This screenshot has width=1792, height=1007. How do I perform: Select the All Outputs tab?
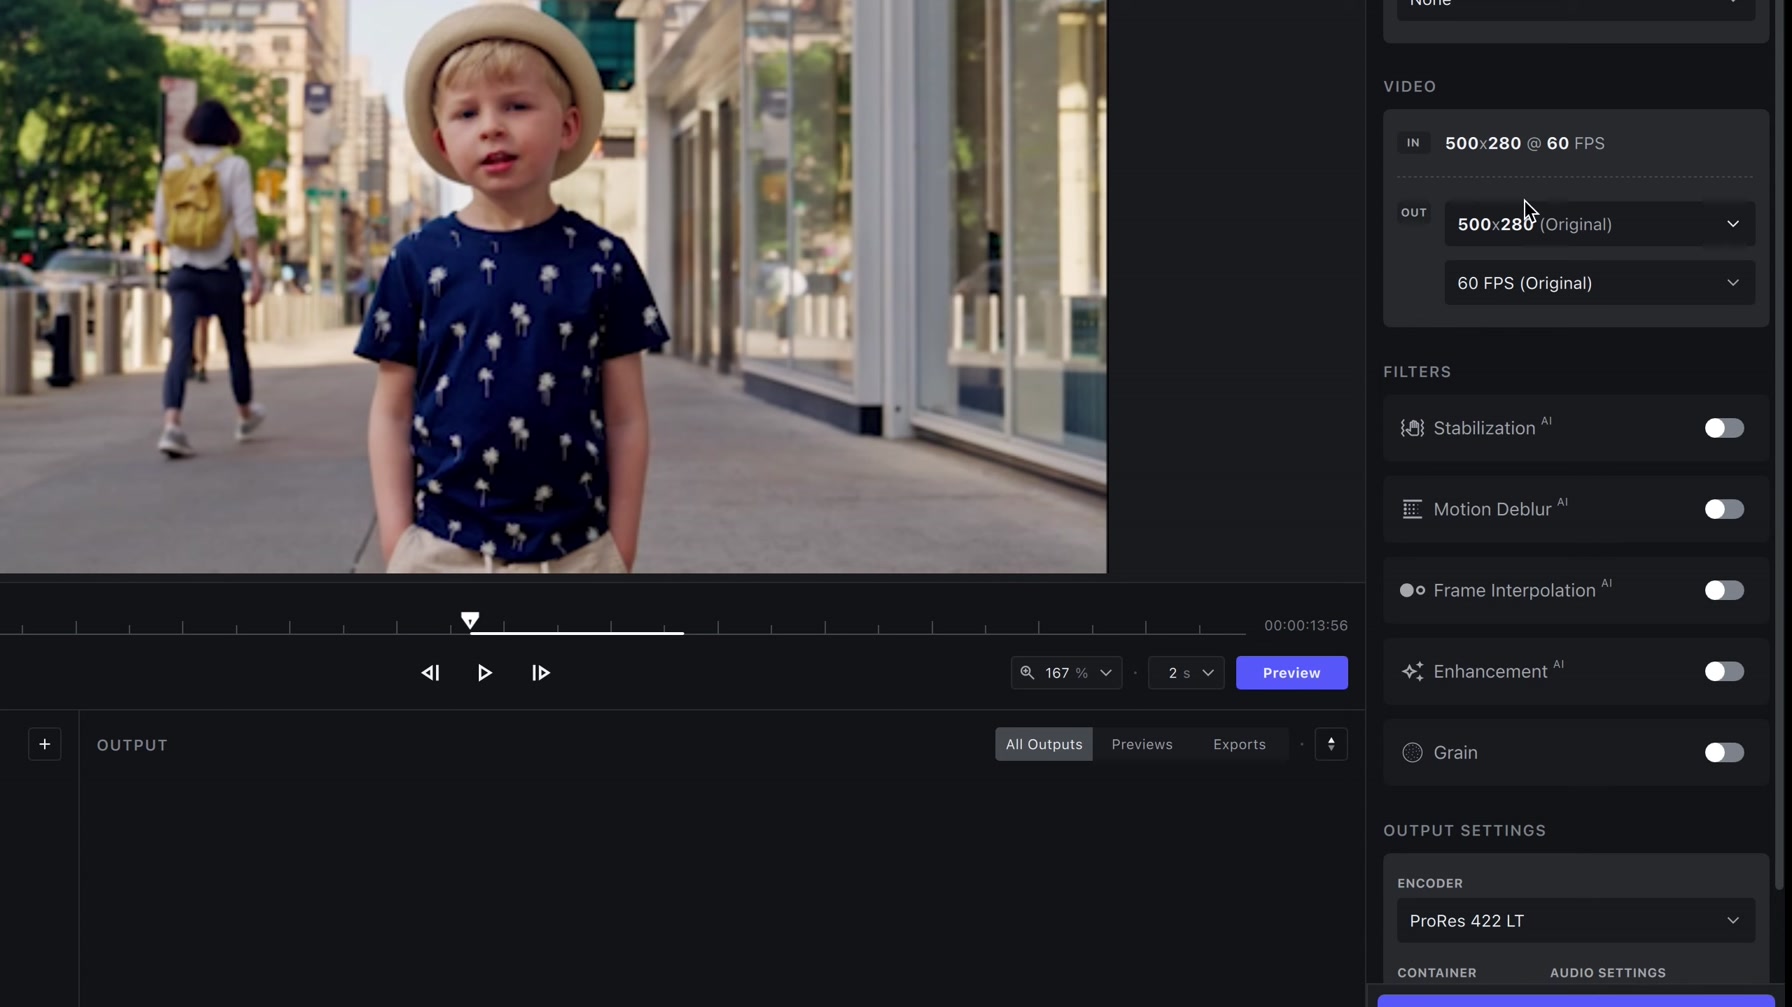click(x=1044, y=744)
